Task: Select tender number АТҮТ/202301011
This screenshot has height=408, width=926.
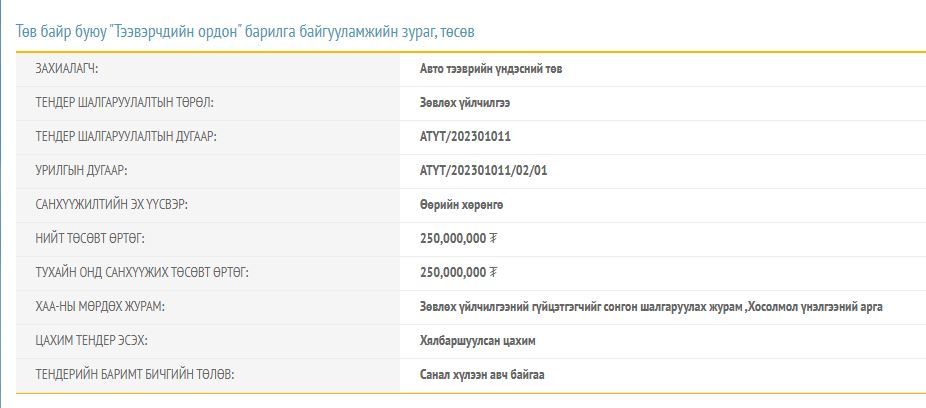Action: click(x=466, y=137)
